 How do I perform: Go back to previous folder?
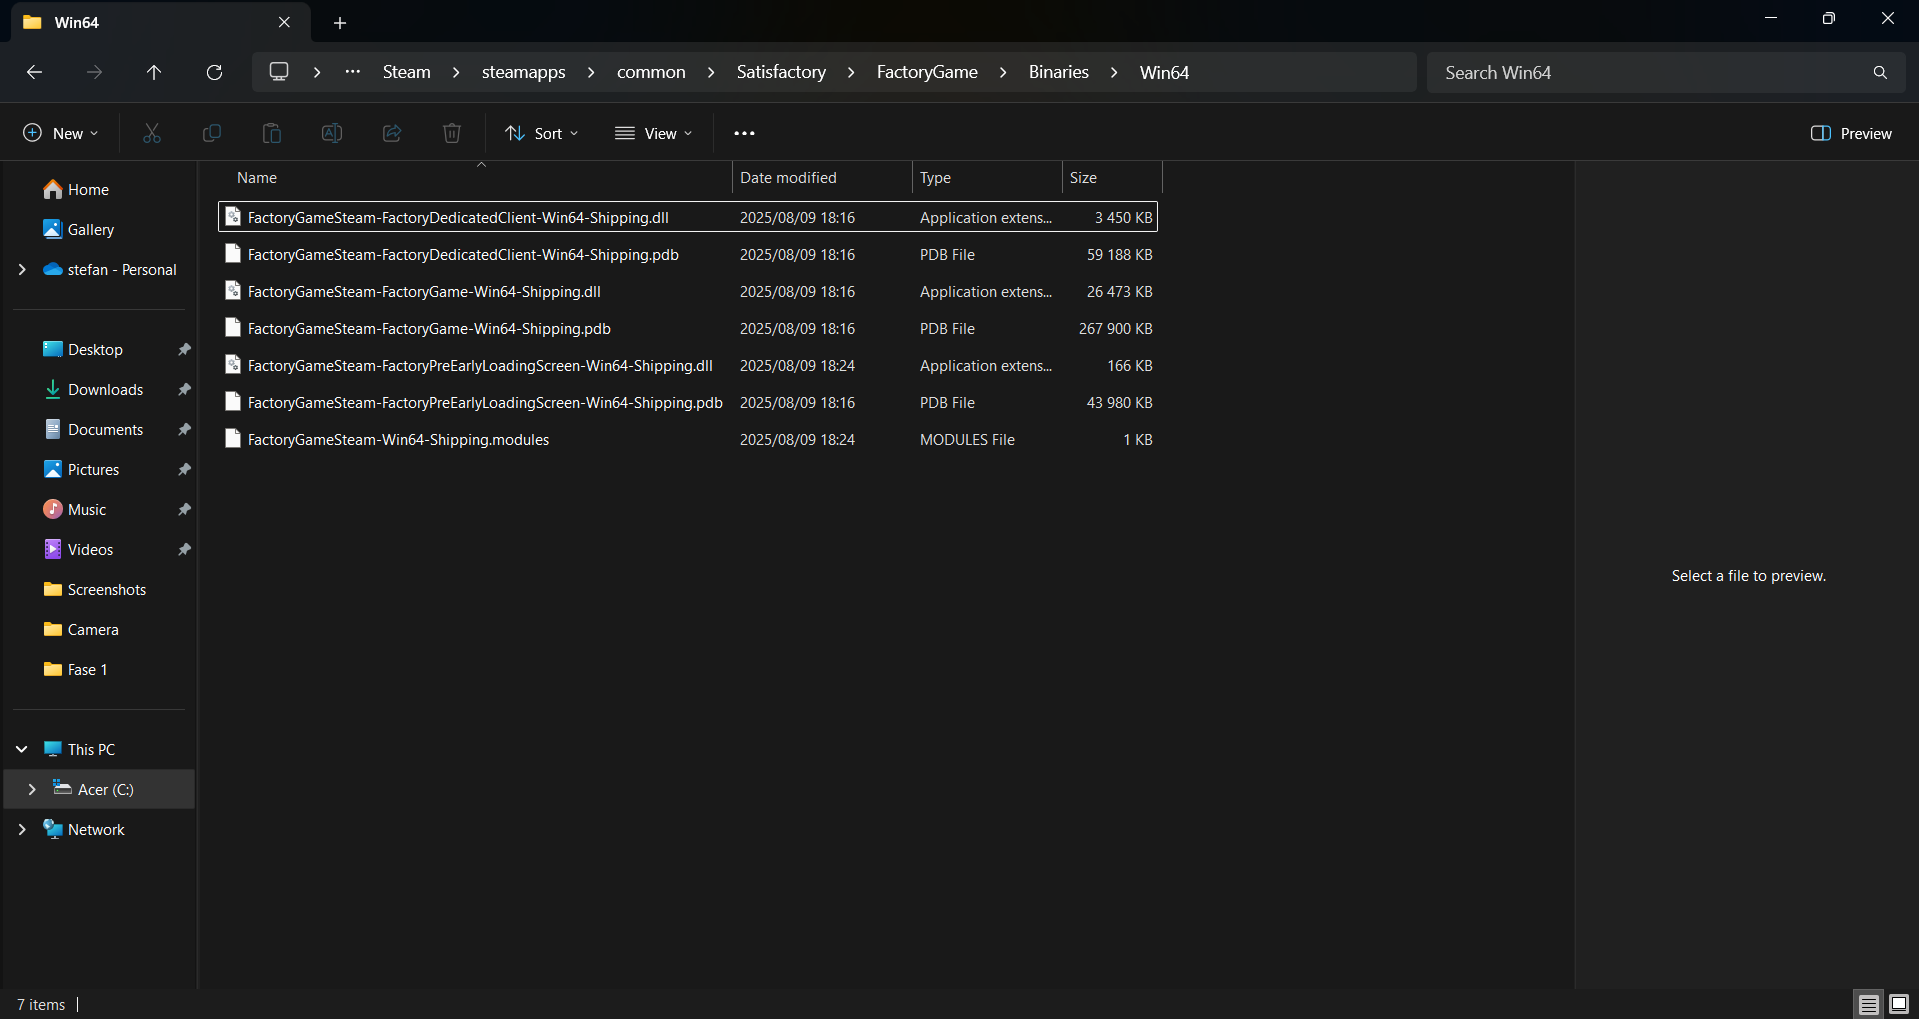tap(34, 72)
